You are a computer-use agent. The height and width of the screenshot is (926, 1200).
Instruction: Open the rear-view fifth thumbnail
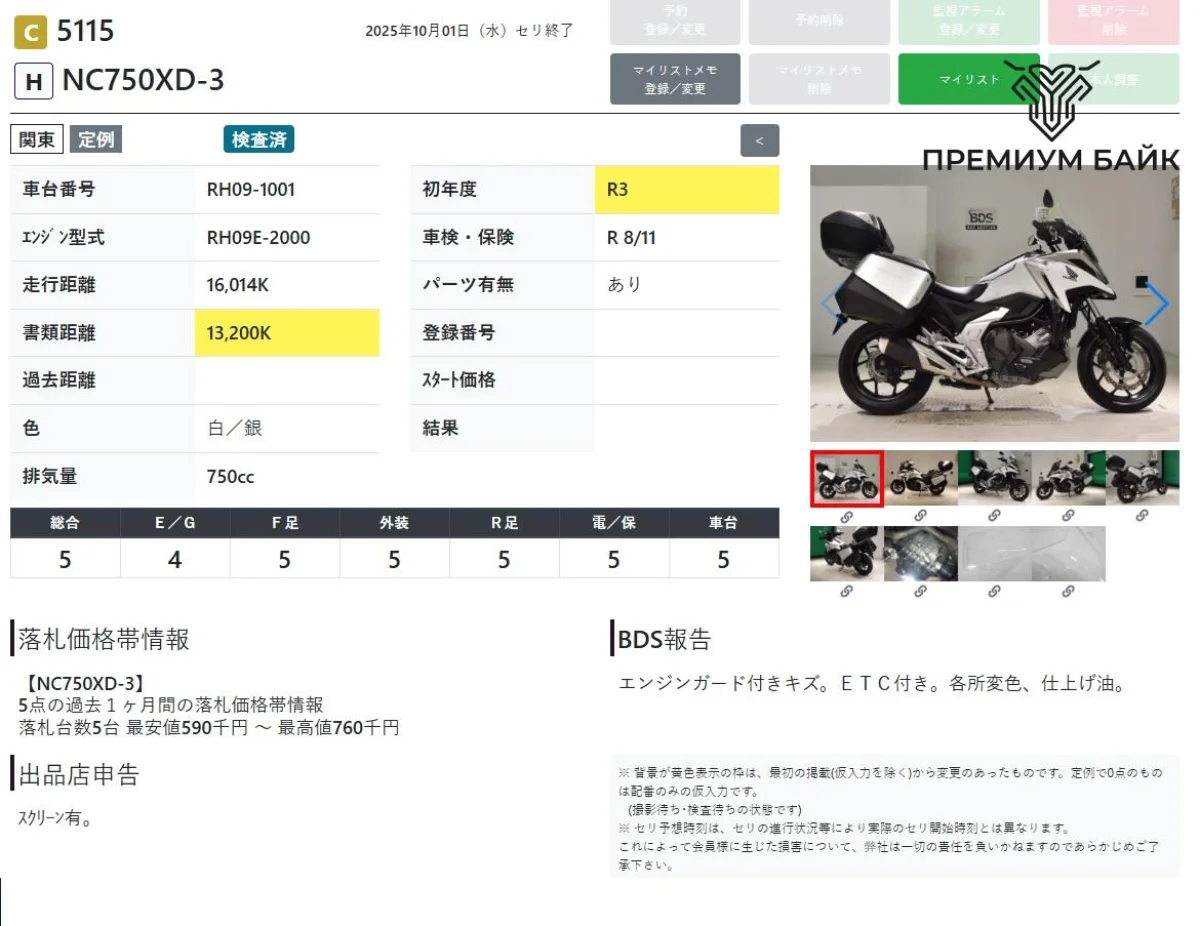click(1142, 478)
